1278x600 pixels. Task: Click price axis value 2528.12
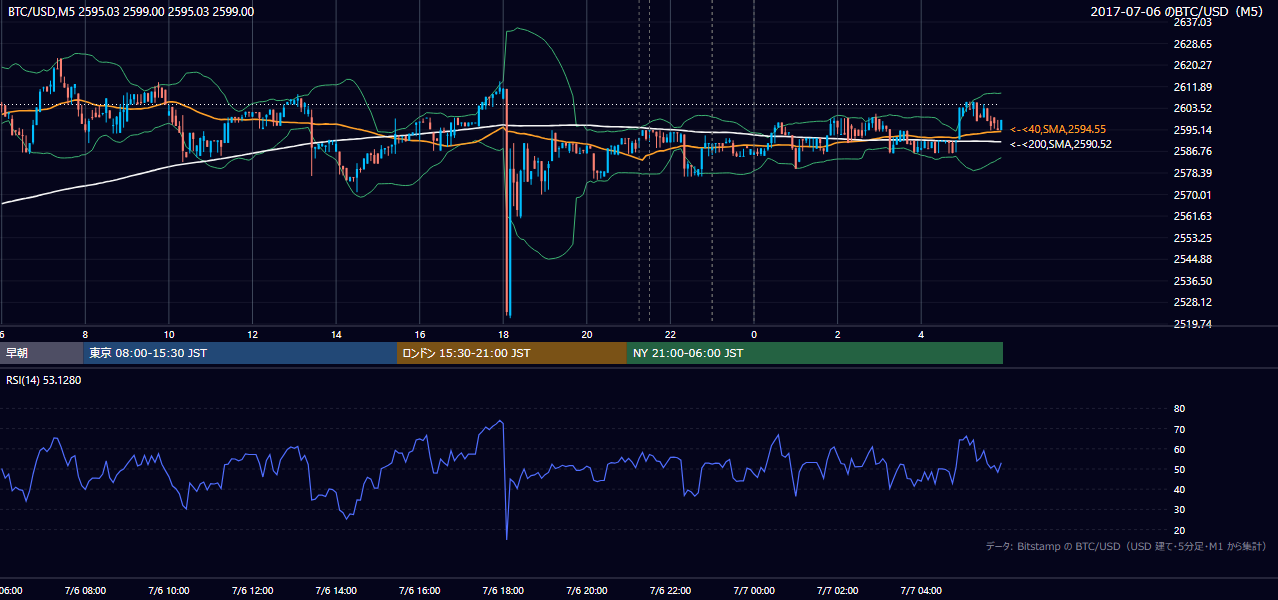(1193, 302)
